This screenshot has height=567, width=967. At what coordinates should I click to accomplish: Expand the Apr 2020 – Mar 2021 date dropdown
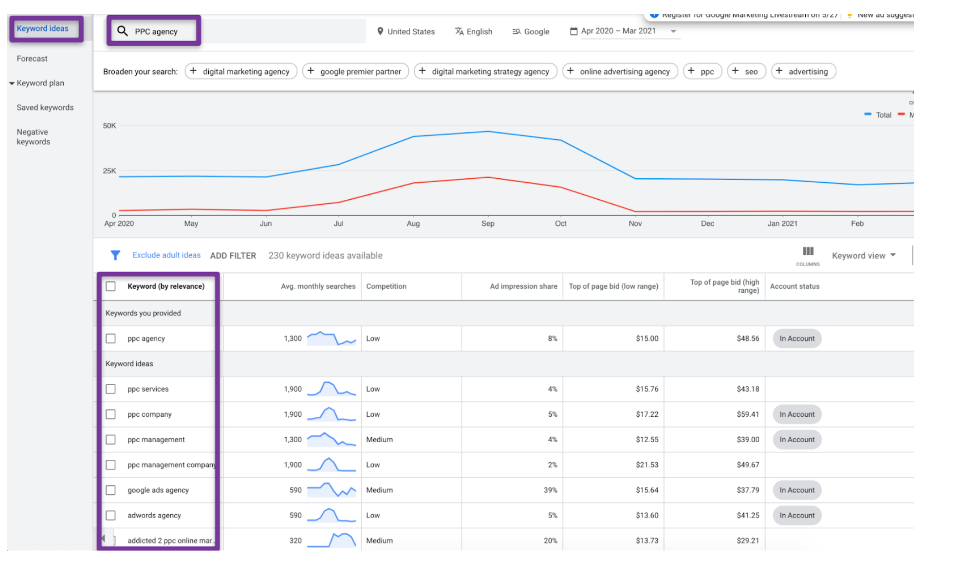[674, 32]
